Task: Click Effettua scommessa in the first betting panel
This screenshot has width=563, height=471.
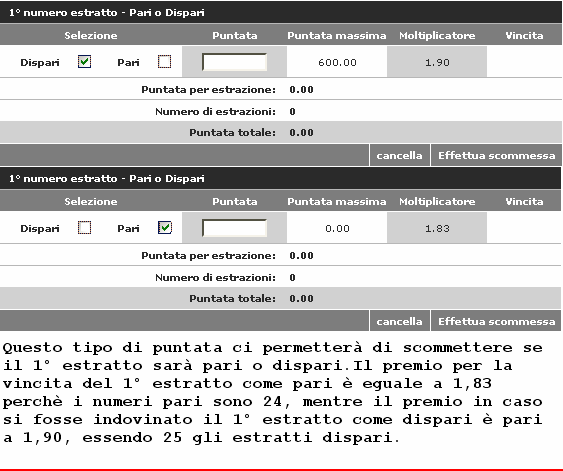Action: click(497, 155)
